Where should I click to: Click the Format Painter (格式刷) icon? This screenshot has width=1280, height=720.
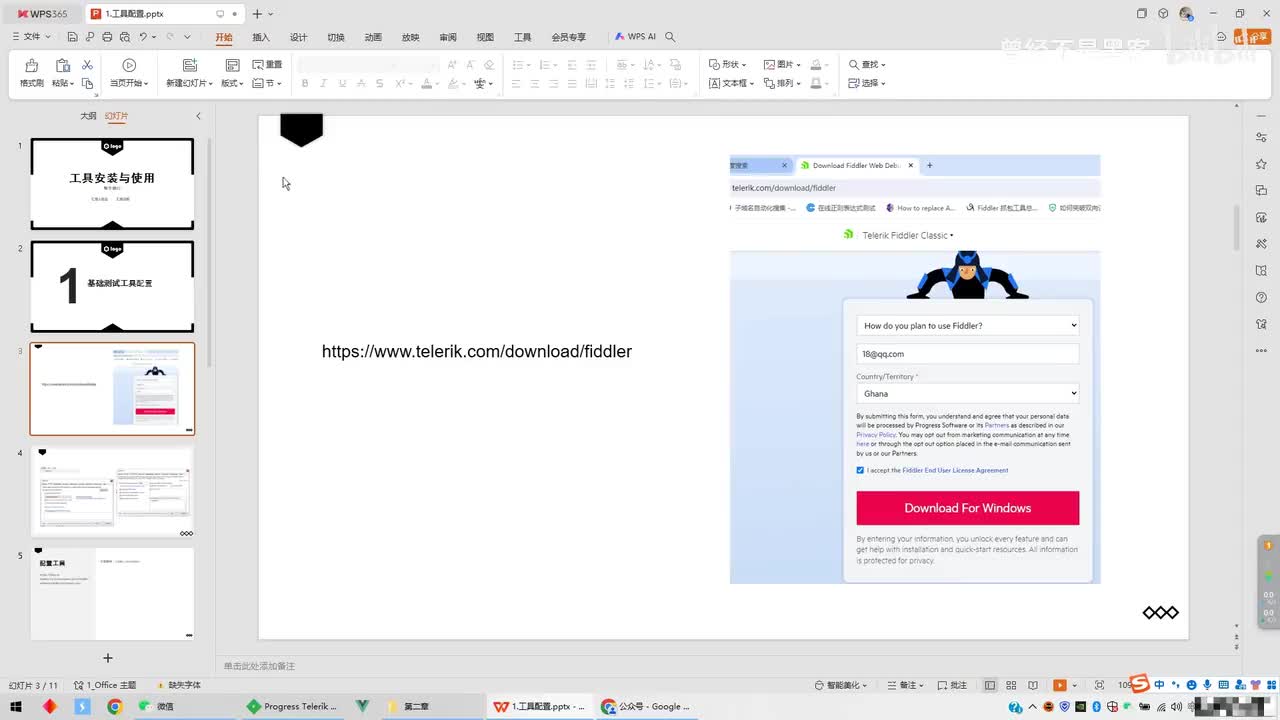[x=31, y=65]
